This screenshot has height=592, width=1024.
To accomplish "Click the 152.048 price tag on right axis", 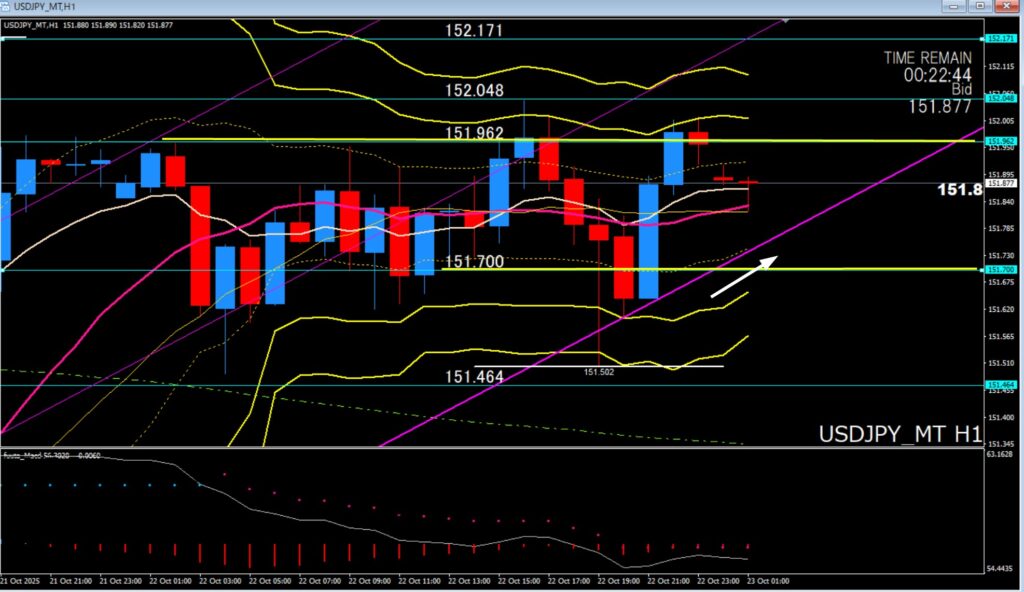I will [x=999, y=98].
